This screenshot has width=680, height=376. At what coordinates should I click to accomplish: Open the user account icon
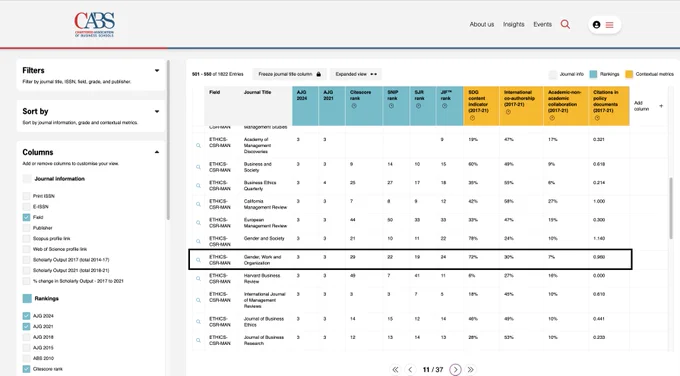click(x=596, y=25)
